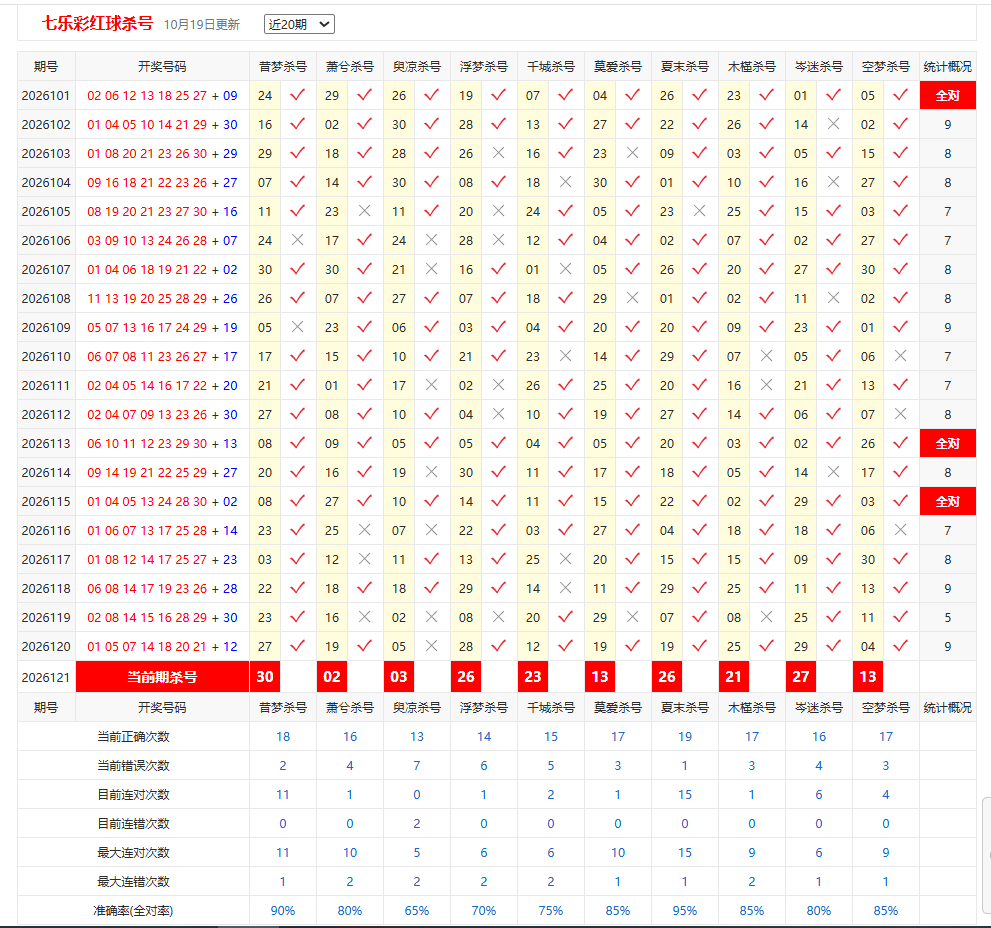The image size is (991, 928).
Task: Click period number 2026121 in the current row
Action: click(x=46, y=678)
